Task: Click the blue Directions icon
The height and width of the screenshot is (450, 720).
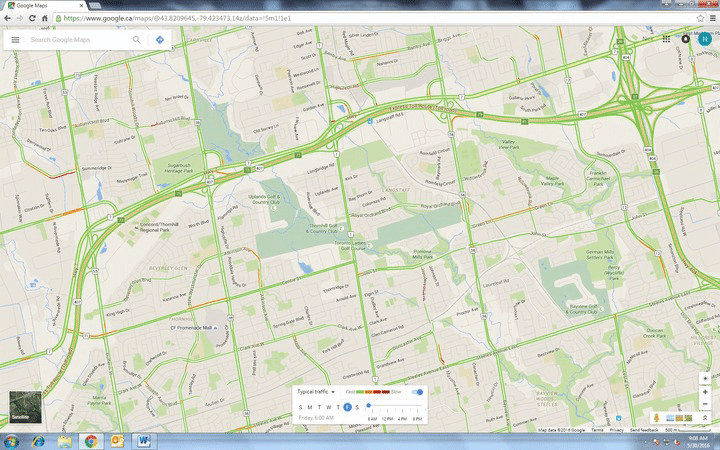Action: pyautogui.click(x=159, y=40)
